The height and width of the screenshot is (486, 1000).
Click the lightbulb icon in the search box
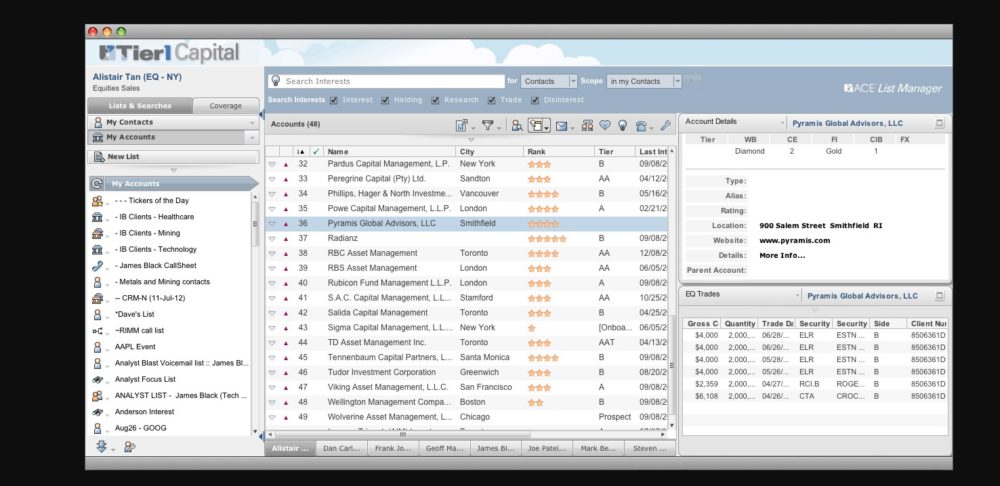pos(276,81)
